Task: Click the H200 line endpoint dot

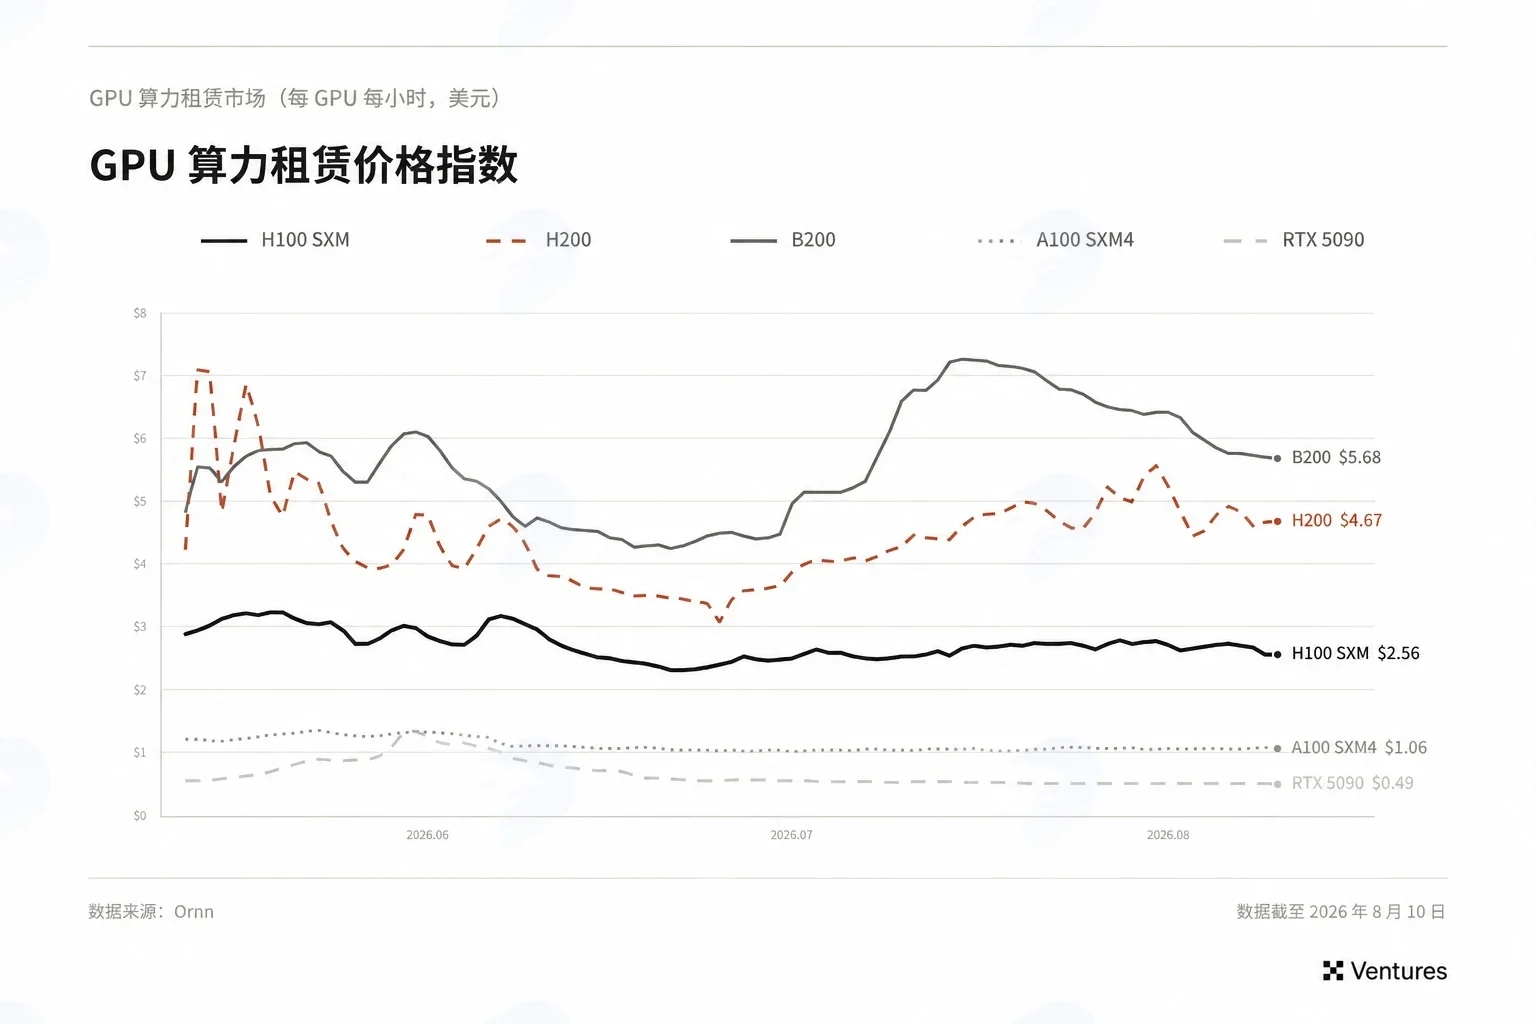Action: pos(1277,521)
